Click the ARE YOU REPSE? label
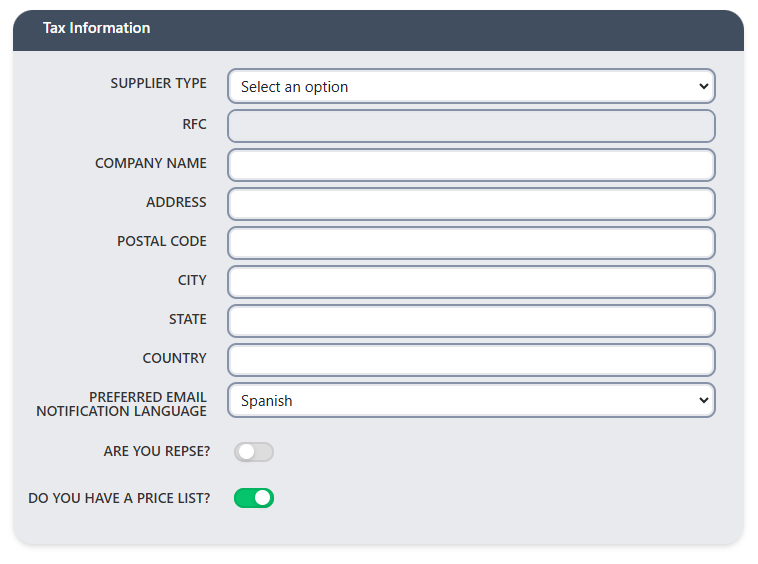 coord(157,451)
